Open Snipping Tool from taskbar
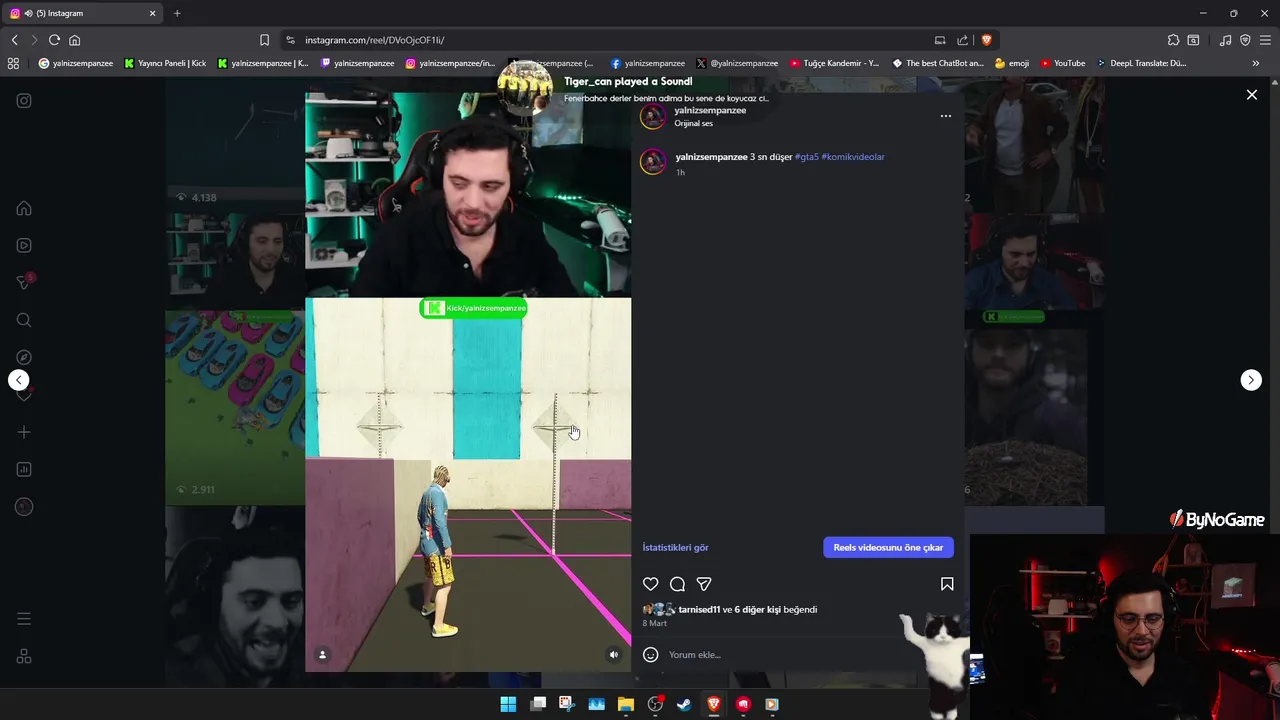 click(x=566, y=704)
